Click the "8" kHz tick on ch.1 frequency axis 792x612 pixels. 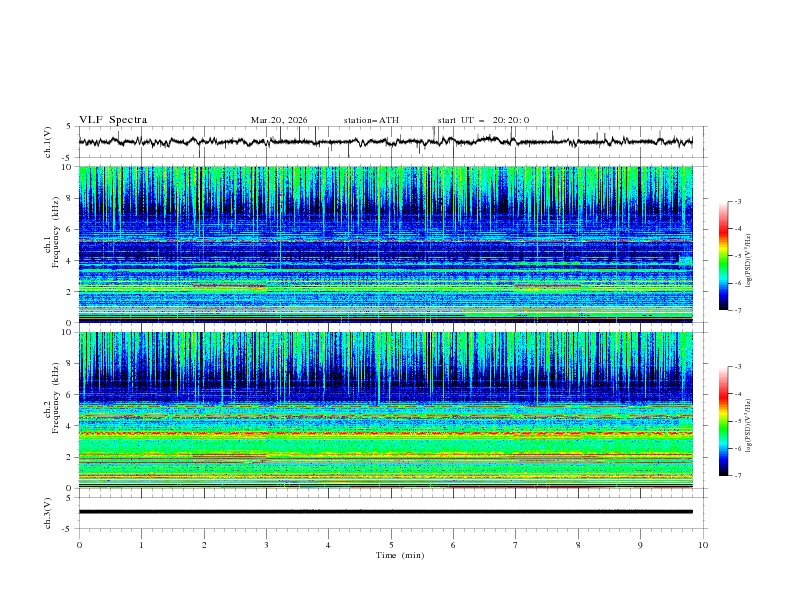70,198
